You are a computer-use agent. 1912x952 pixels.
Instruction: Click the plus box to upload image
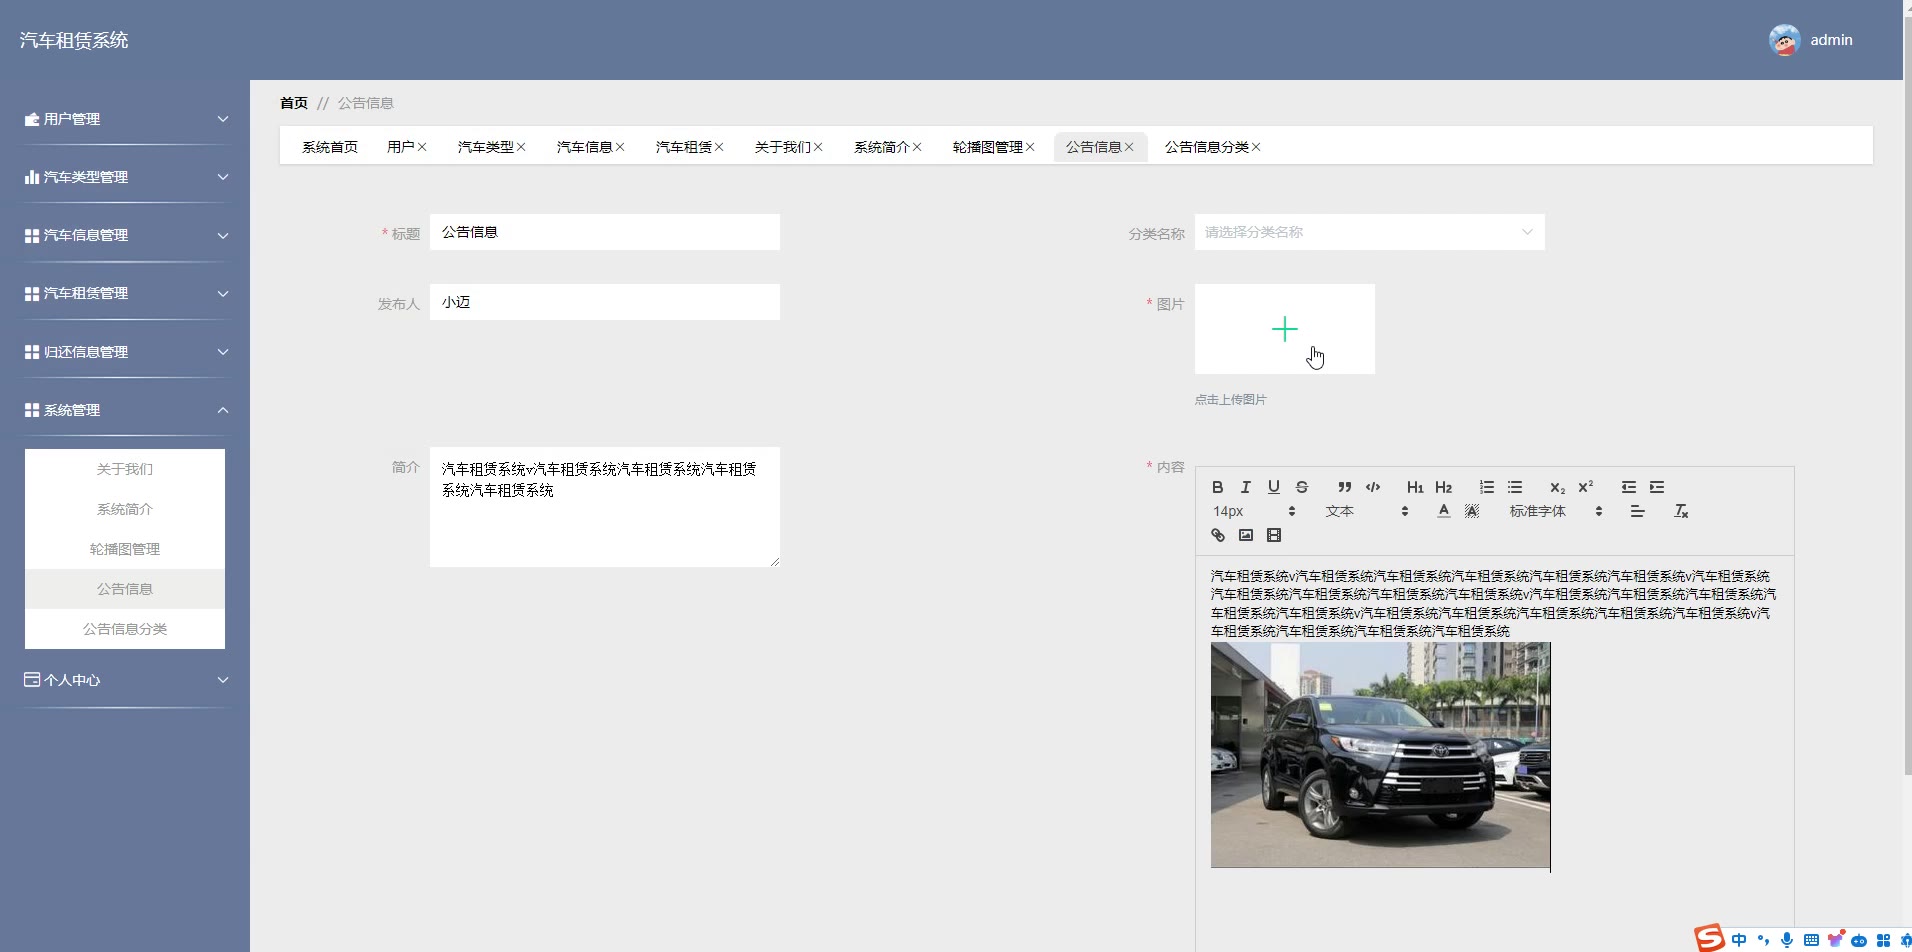point(1284,329)
